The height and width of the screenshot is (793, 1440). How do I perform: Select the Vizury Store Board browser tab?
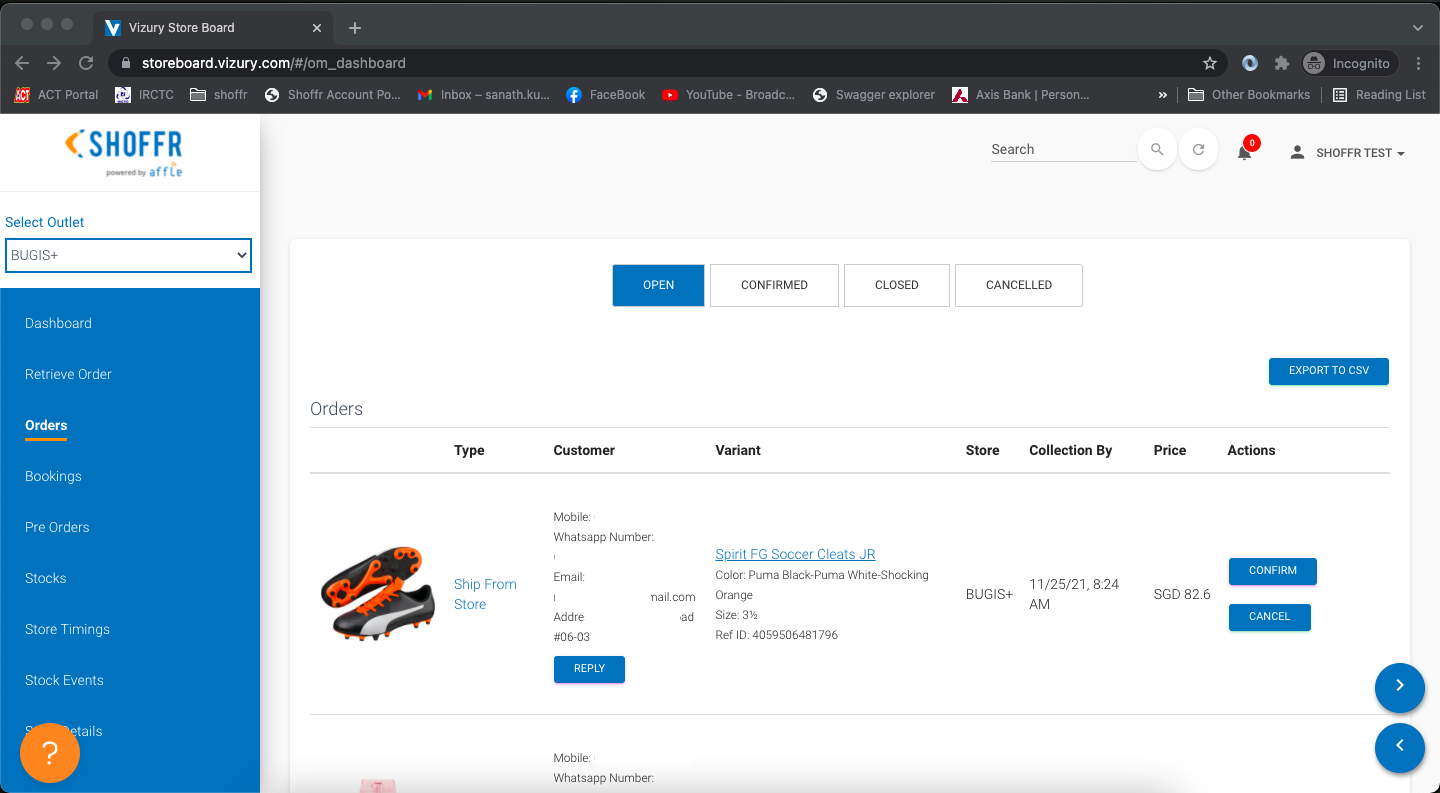[215, 28]
